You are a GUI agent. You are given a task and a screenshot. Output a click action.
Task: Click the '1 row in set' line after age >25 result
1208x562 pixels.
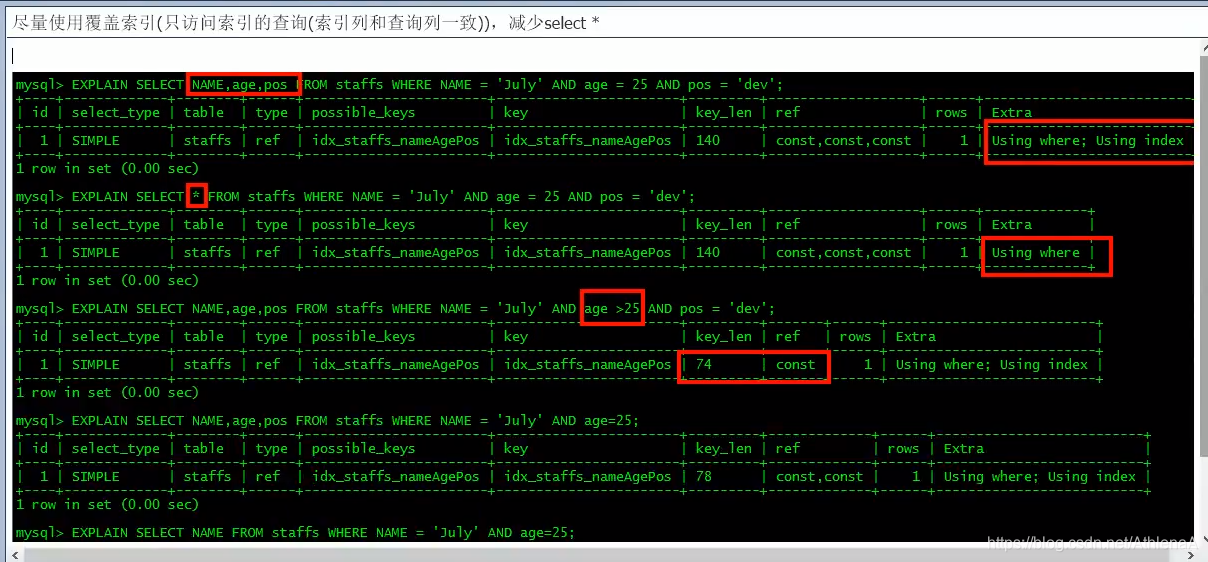point(108,393)
